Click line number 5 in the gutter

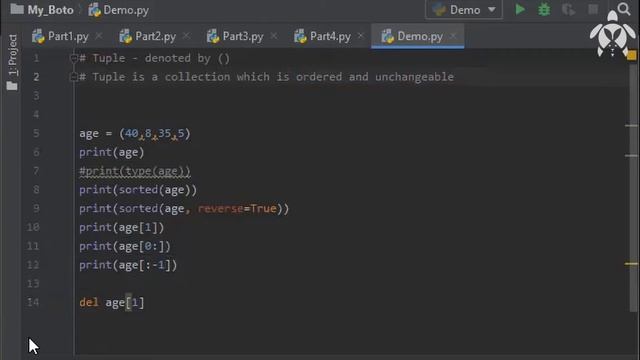tap(36, 133)
